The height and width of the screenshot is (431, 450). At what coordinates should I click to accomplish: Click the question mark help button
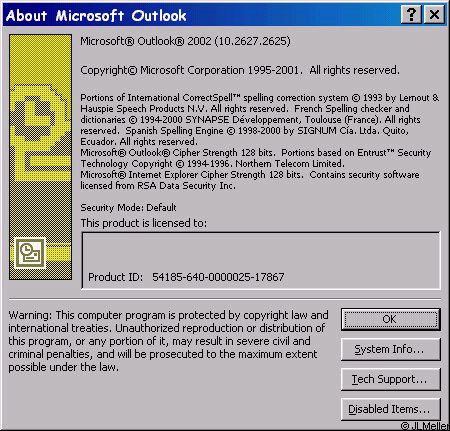click(x=412, y=15)
